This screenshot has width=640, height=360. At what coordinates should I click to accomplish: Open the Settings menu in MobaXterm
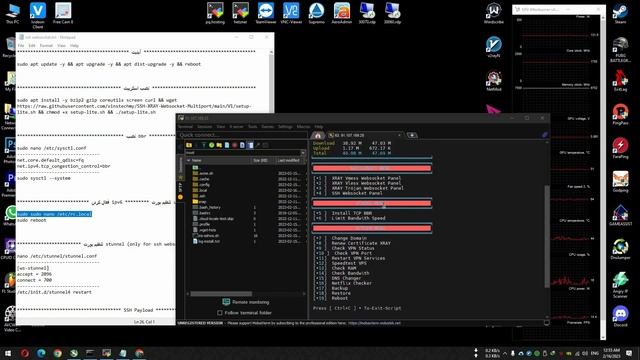click(x=285, y=127)
